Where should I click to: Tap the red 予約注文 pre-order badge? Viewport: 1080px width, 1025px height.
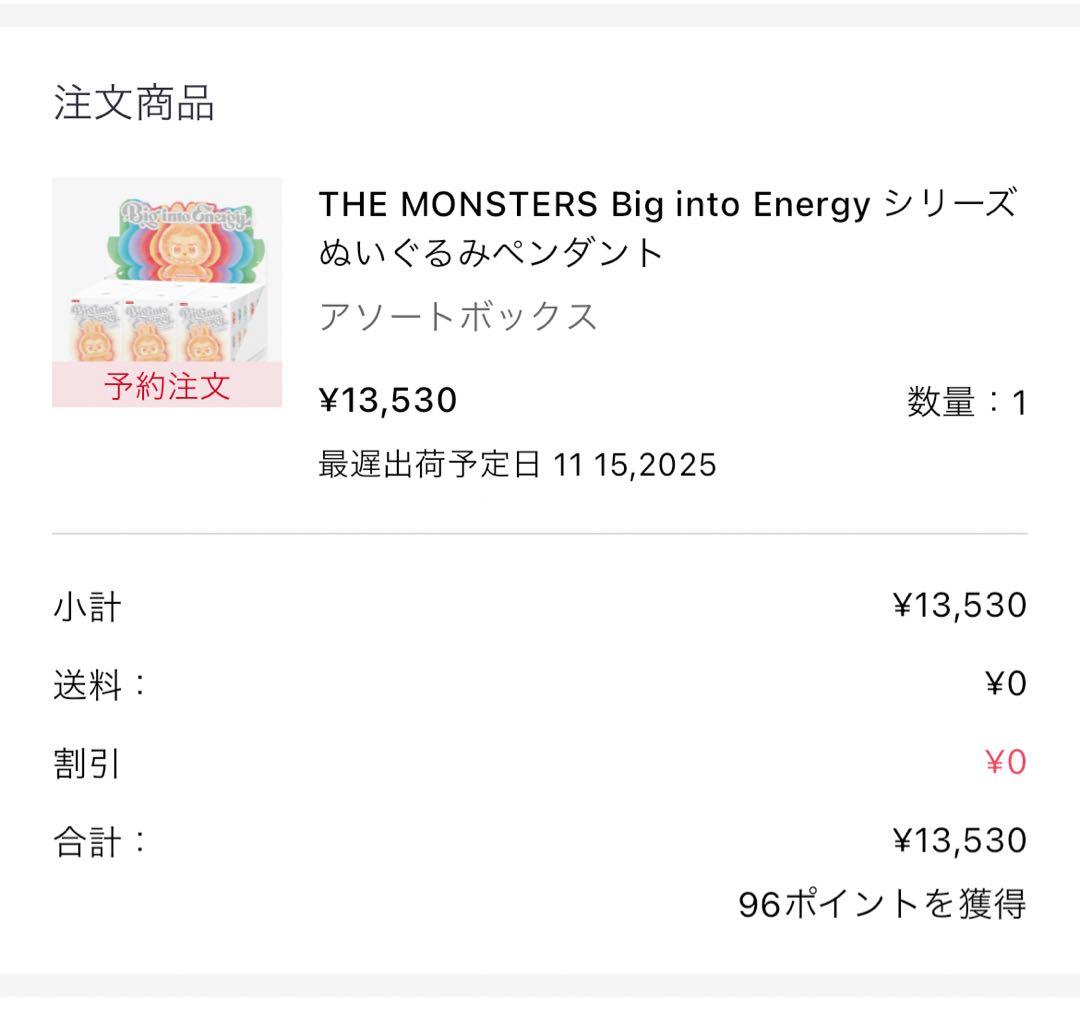[x=167, y=386]
